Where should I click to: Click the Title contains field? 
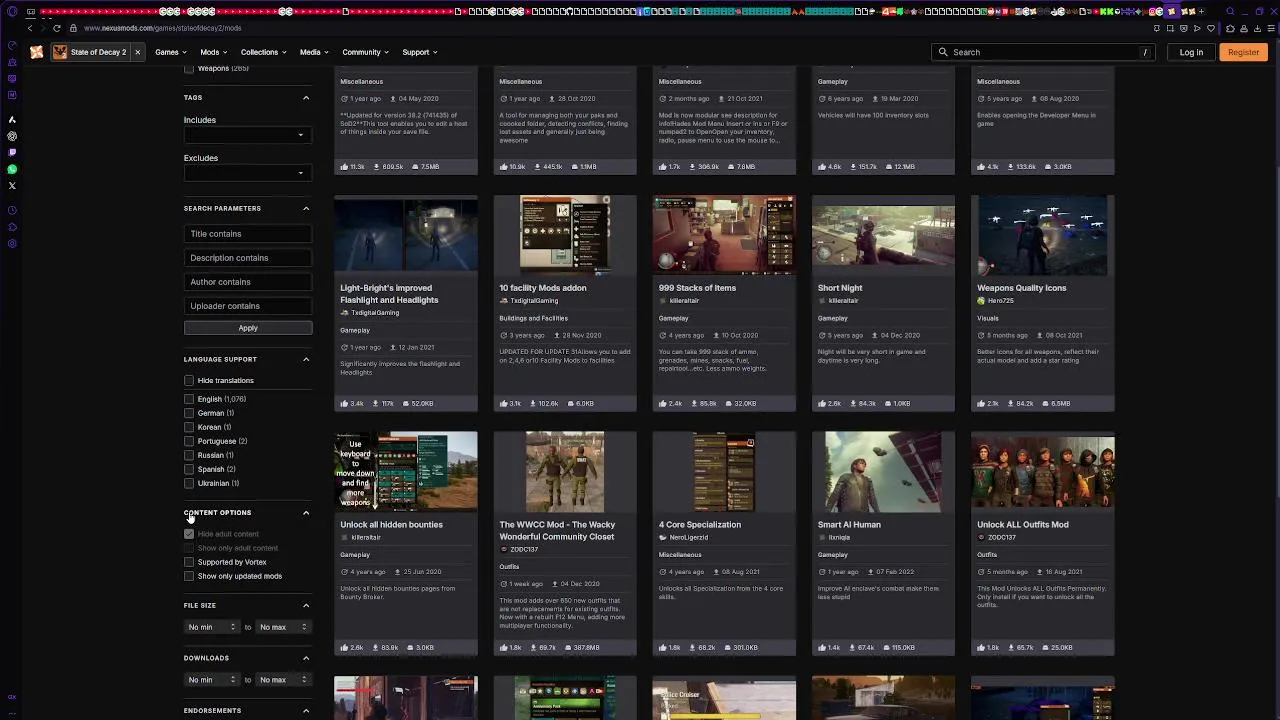248,234
